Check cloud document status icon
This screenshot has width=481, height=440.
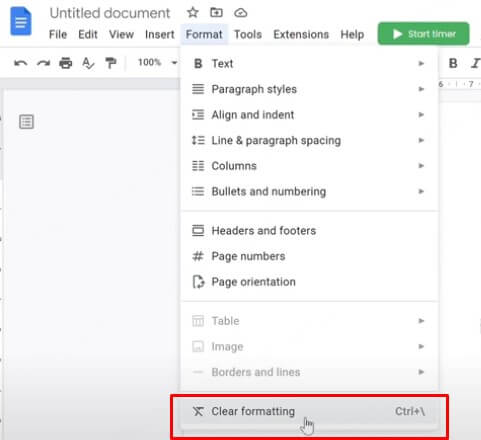(240, 13)
